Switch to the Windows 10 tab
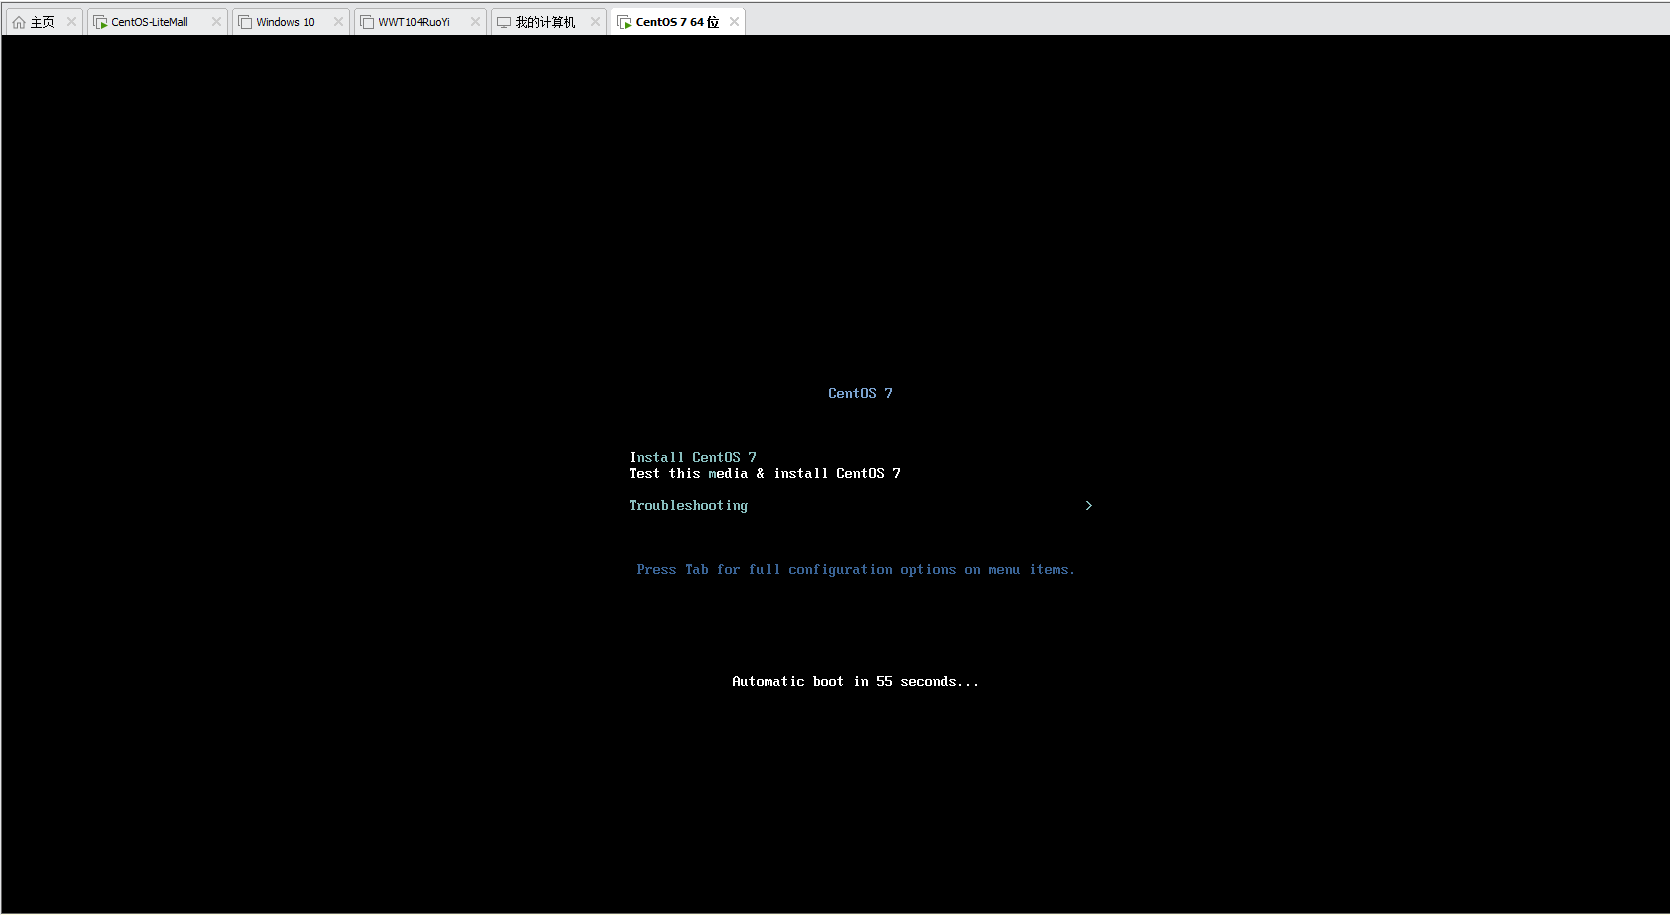This screenshot has height=915, width=1670. click(x=285, y=22)
